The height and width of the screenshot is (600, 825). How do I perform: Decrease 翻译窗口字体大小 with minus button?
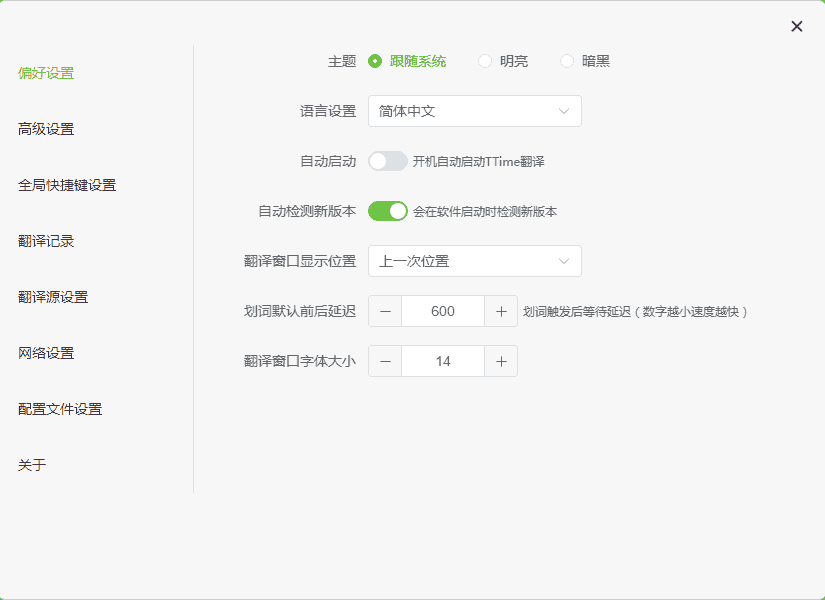click(385, 361)
